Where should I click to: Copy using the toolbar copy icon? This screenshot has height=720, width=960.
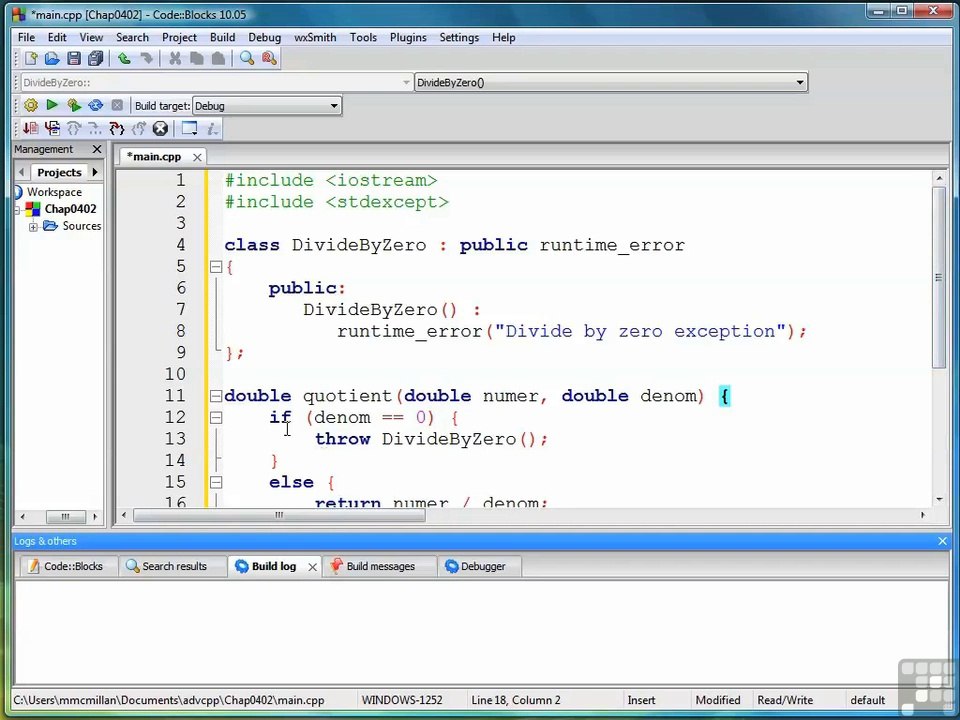pyautogui.click(x=197, y=59)
